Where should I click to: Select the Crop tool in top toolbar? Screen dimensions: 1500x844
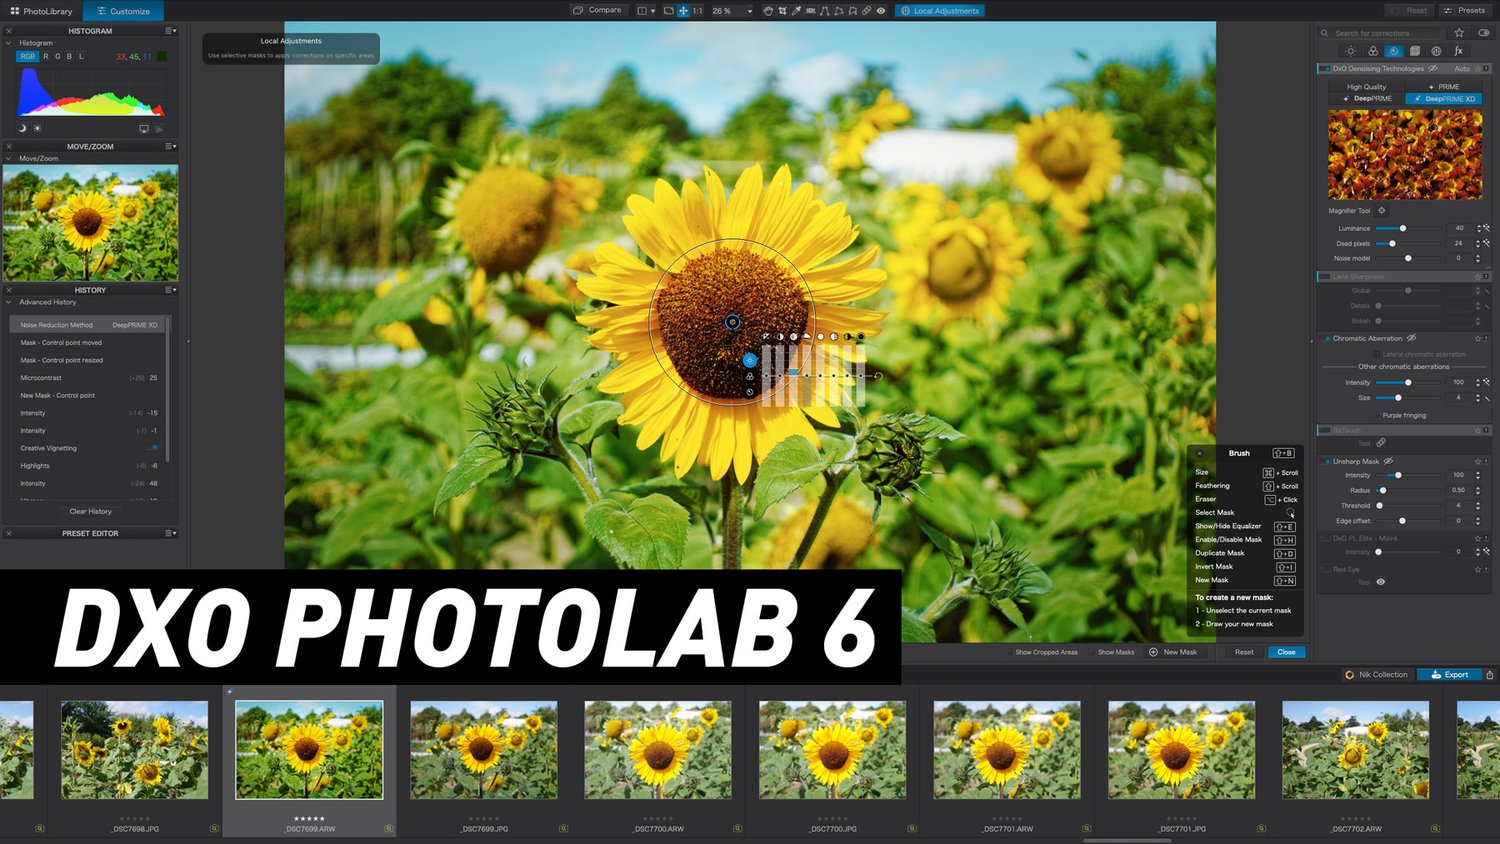782,11
